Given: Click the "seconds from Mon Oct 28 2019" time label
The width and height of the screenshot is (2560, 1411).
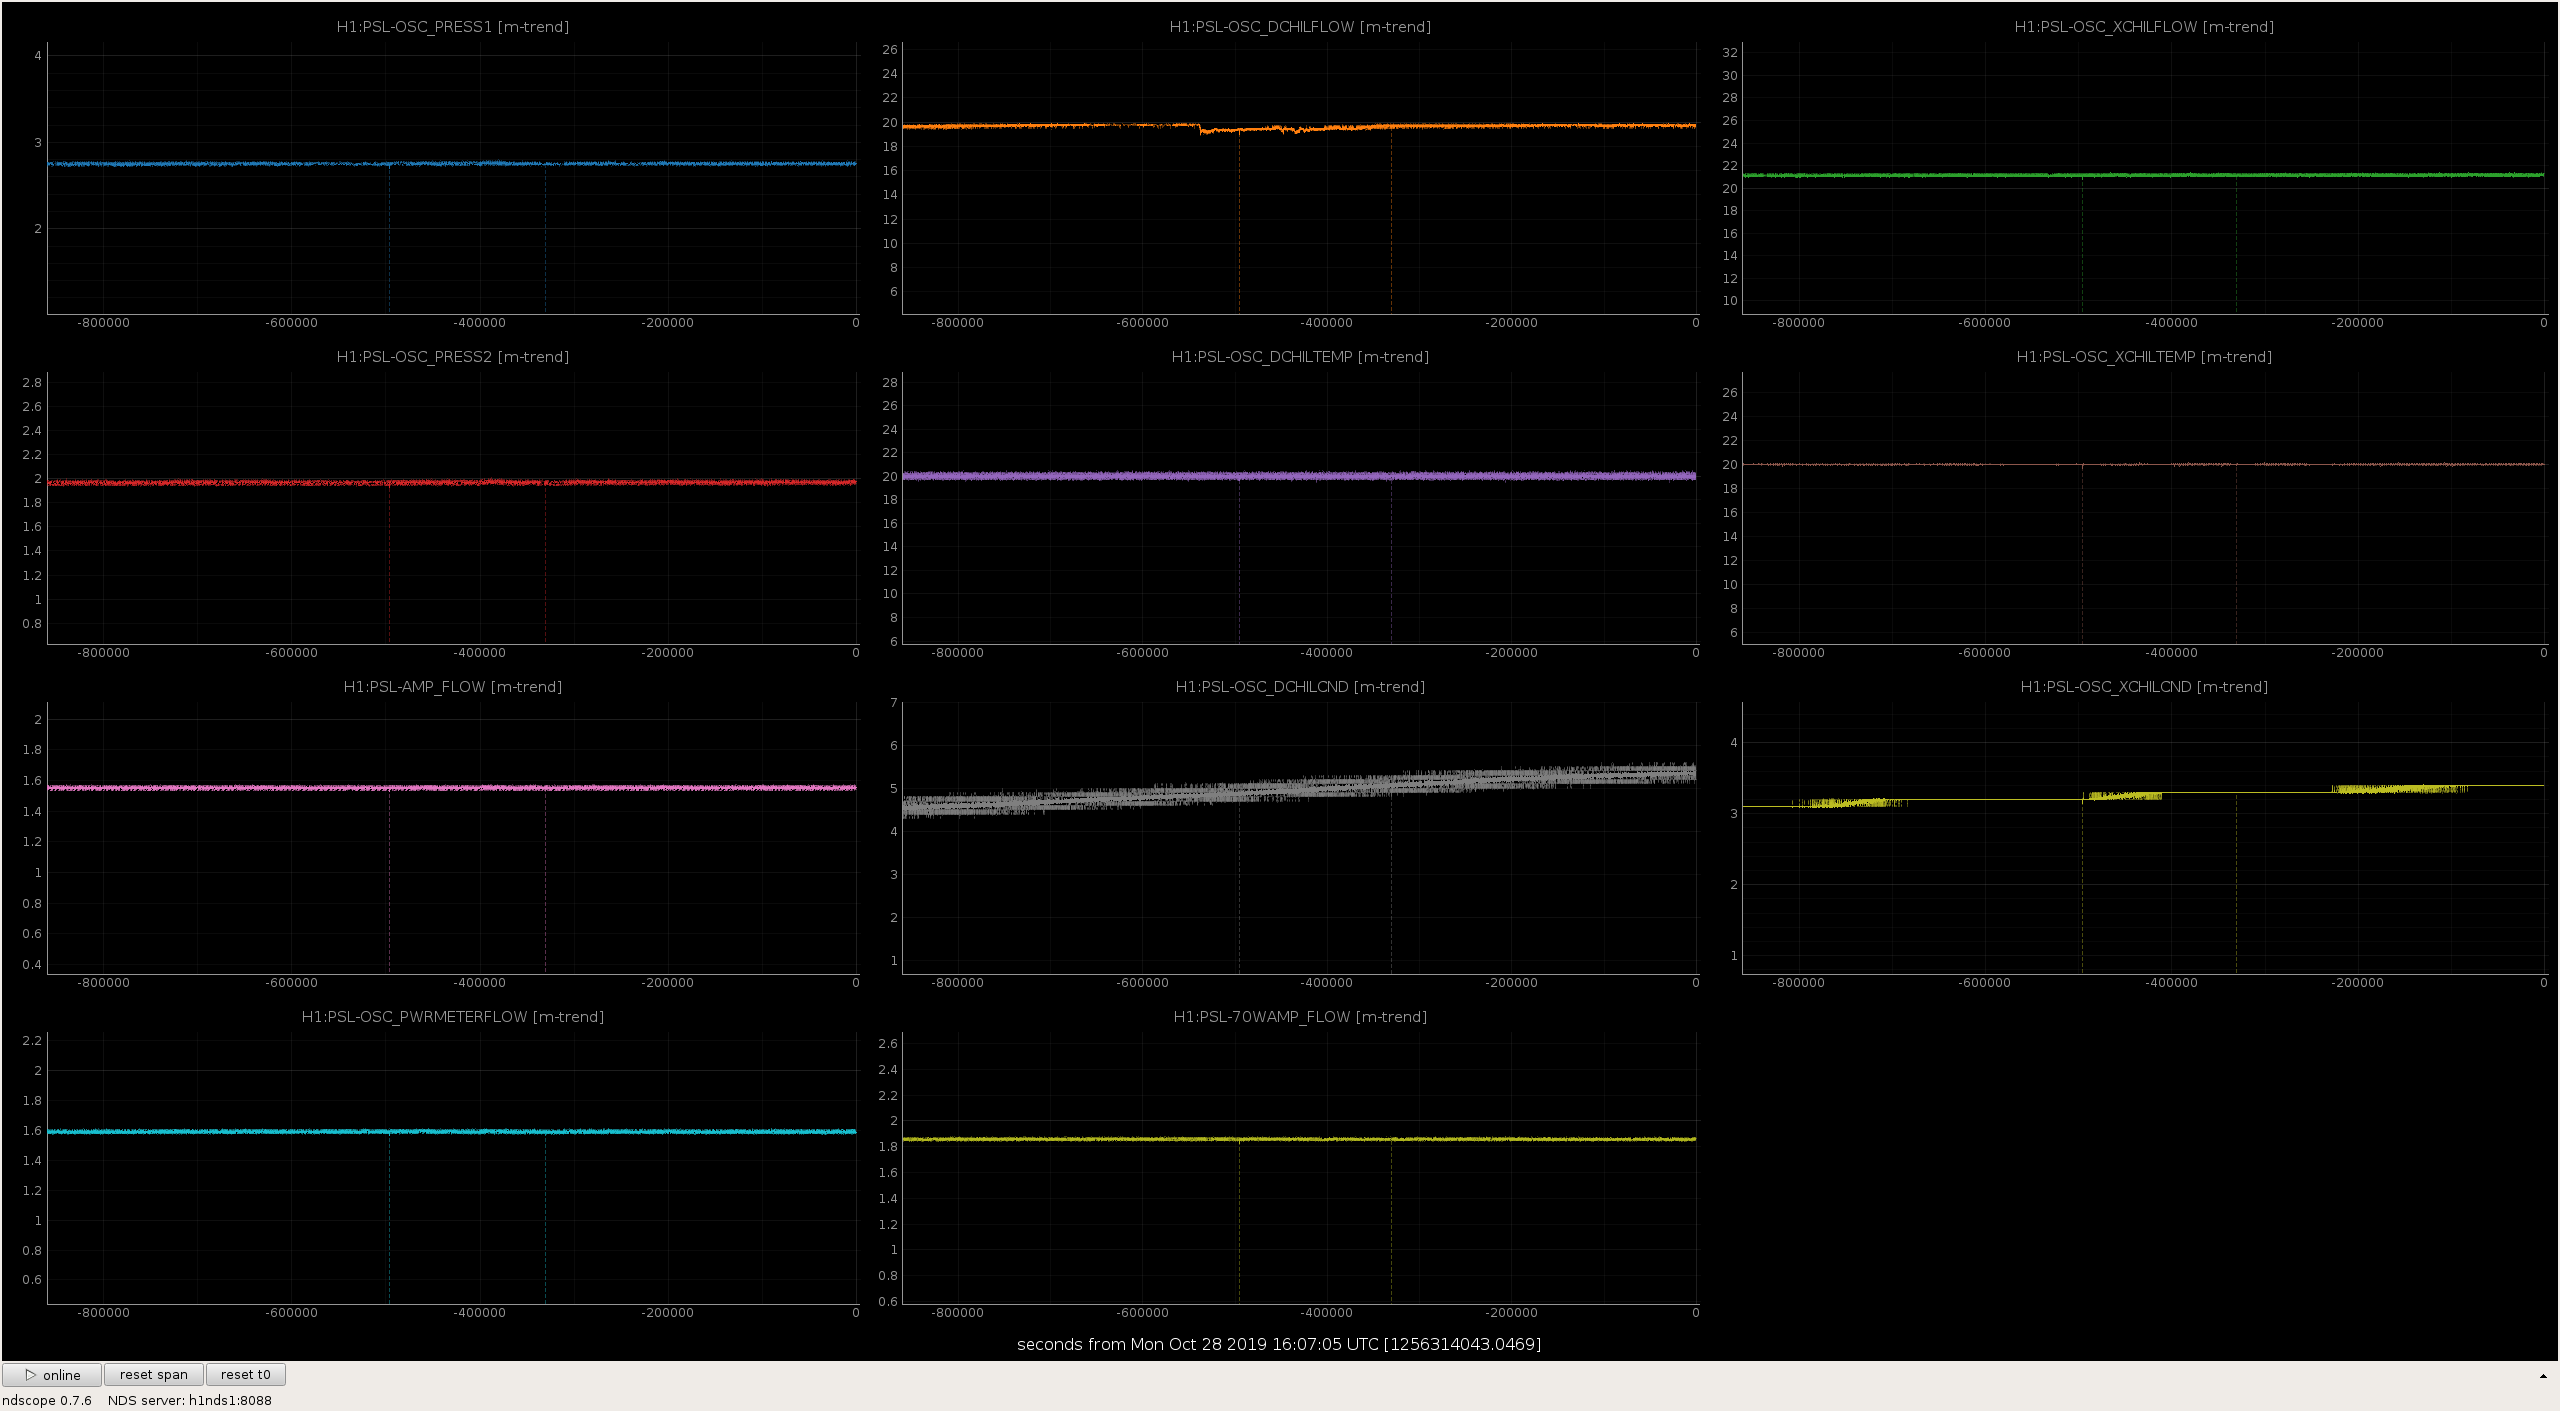Looking at the screenshot, I should [x=1279, y=1344].
